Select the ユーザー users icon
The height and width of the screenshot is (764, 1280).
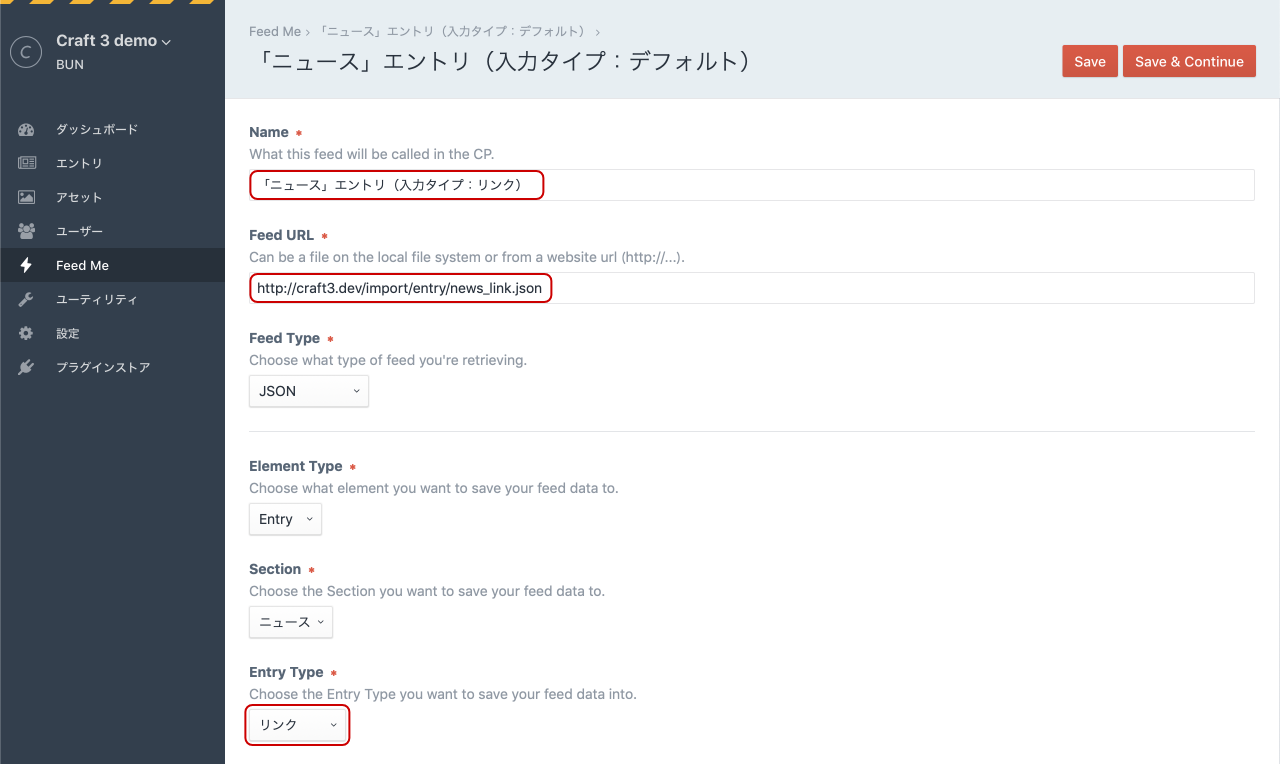click(24, 231)
